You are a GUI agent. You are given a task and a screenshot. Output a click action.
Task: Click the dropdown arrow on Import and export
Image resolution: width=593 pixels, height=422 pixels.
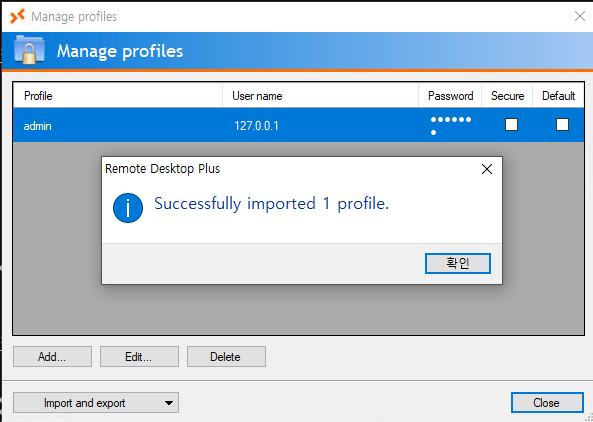point(169,403)
